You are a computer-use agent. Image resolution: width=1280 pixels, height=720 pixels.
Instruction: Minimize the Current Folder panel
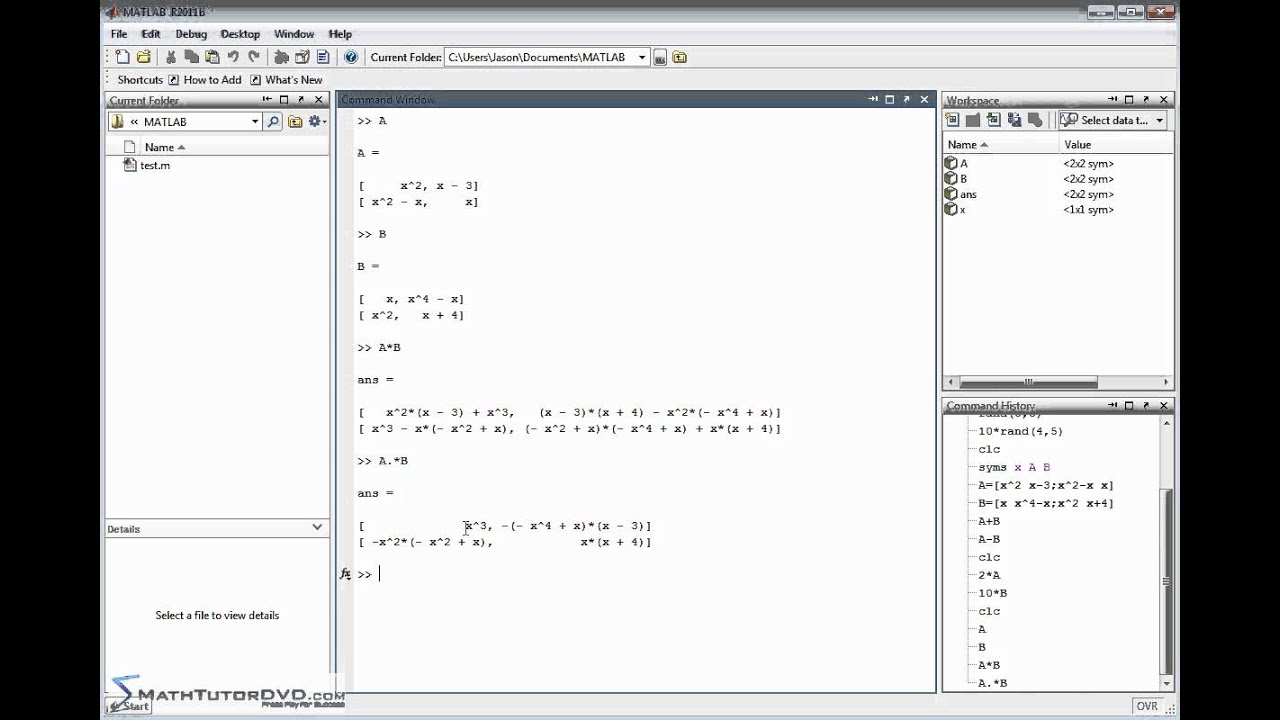(267, 99)
